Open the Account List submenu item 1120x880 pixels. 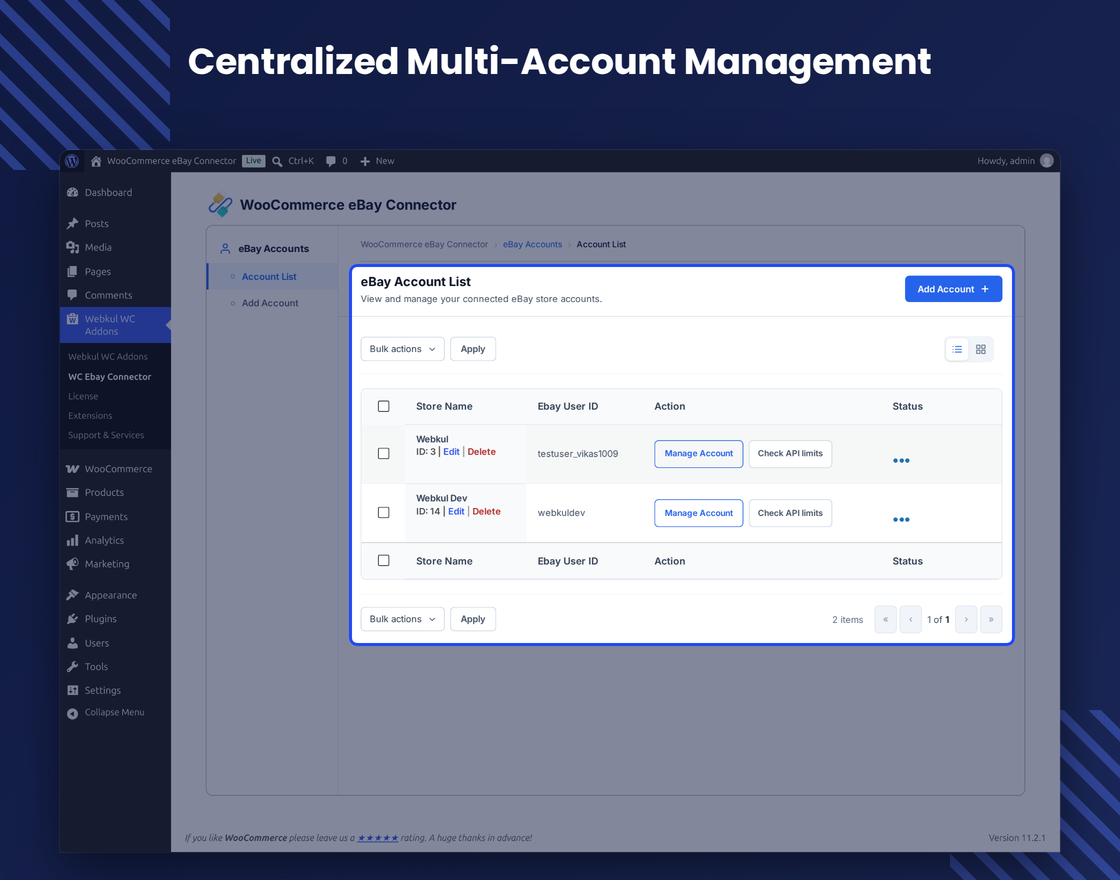[269, 276]
